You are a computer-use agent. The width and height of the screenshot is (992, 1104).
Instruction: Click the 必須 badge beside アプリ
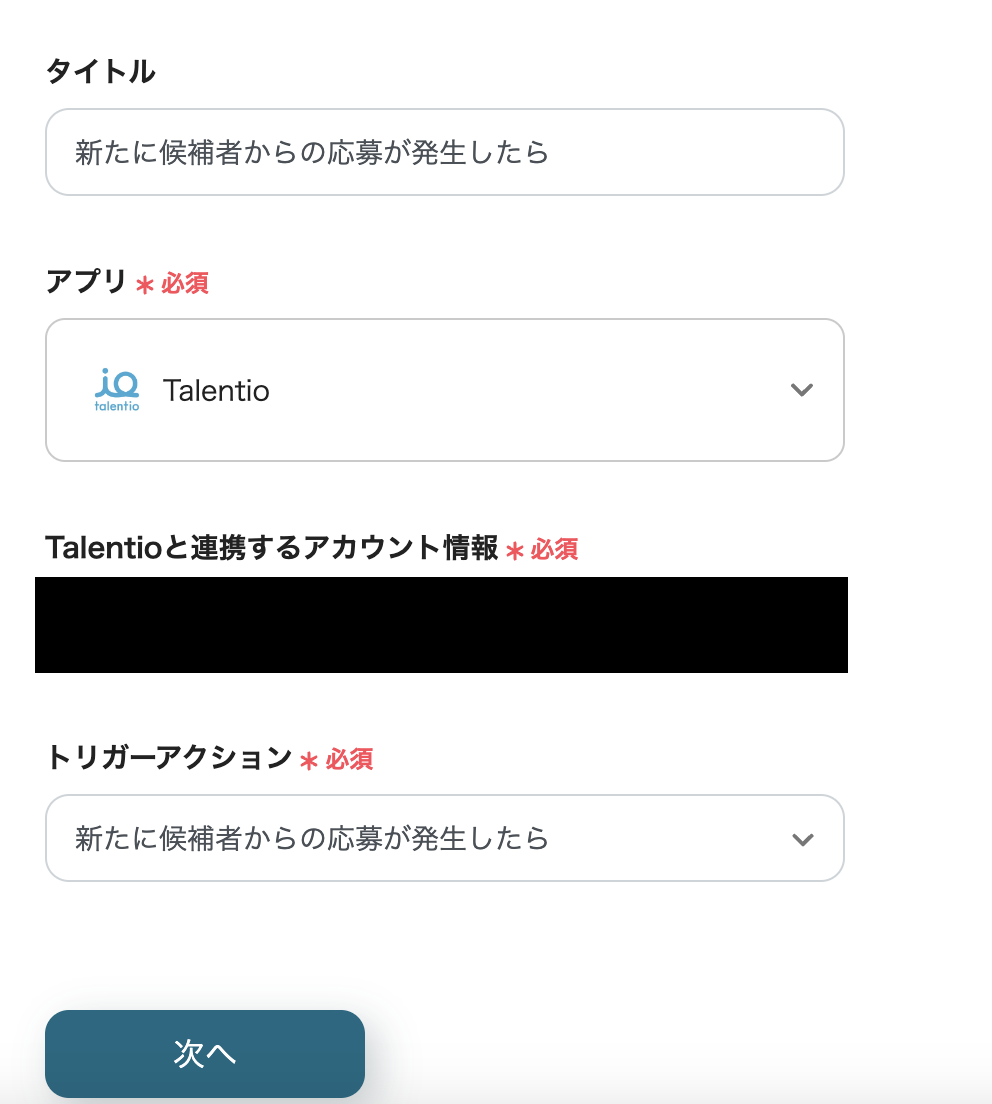tap(187, 284)
